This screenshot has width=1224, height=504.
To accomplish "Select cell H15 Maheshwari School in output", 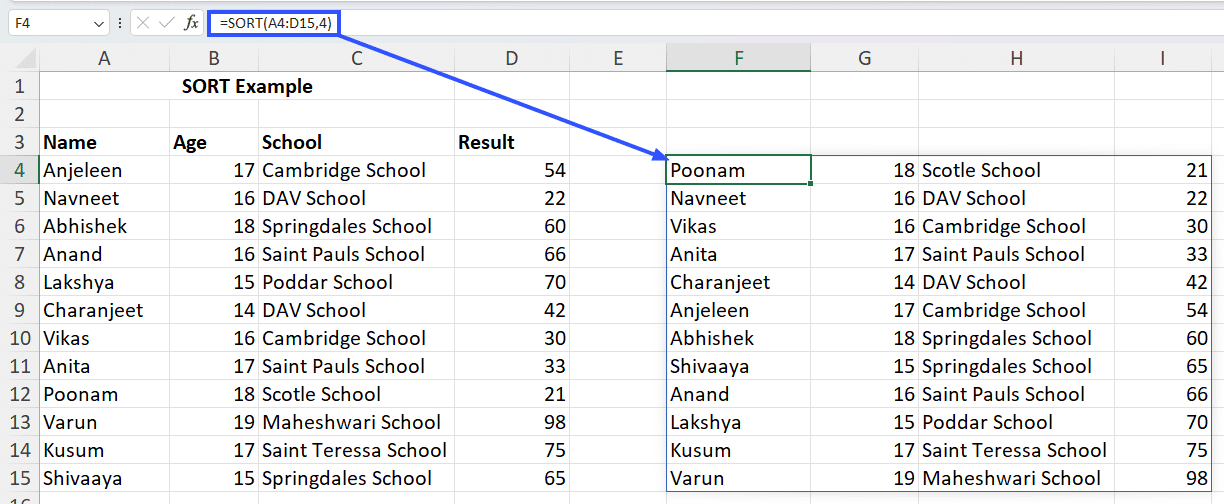I will click(x=1016, y=478).
